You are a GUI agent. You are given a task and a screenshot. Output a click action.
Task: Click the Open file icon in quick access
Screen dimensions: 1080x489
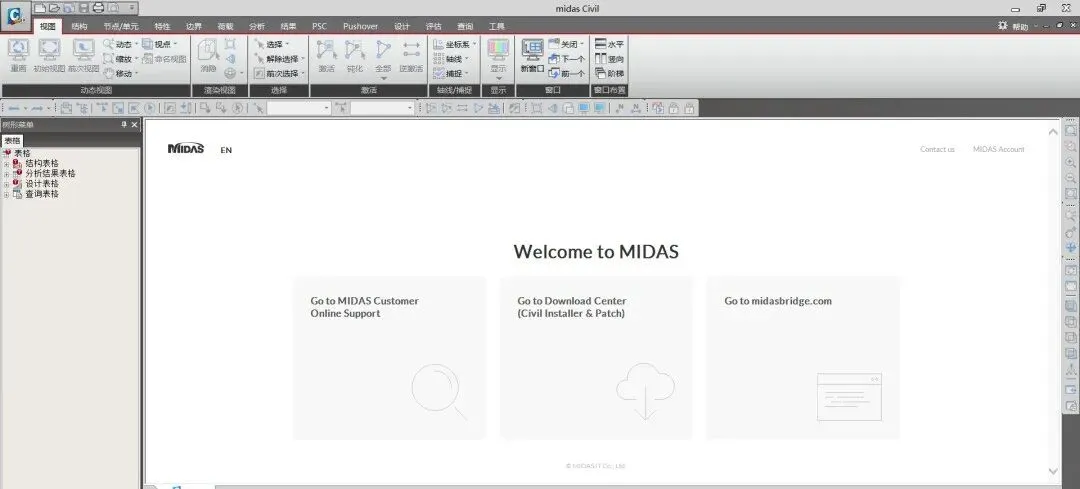54,8
